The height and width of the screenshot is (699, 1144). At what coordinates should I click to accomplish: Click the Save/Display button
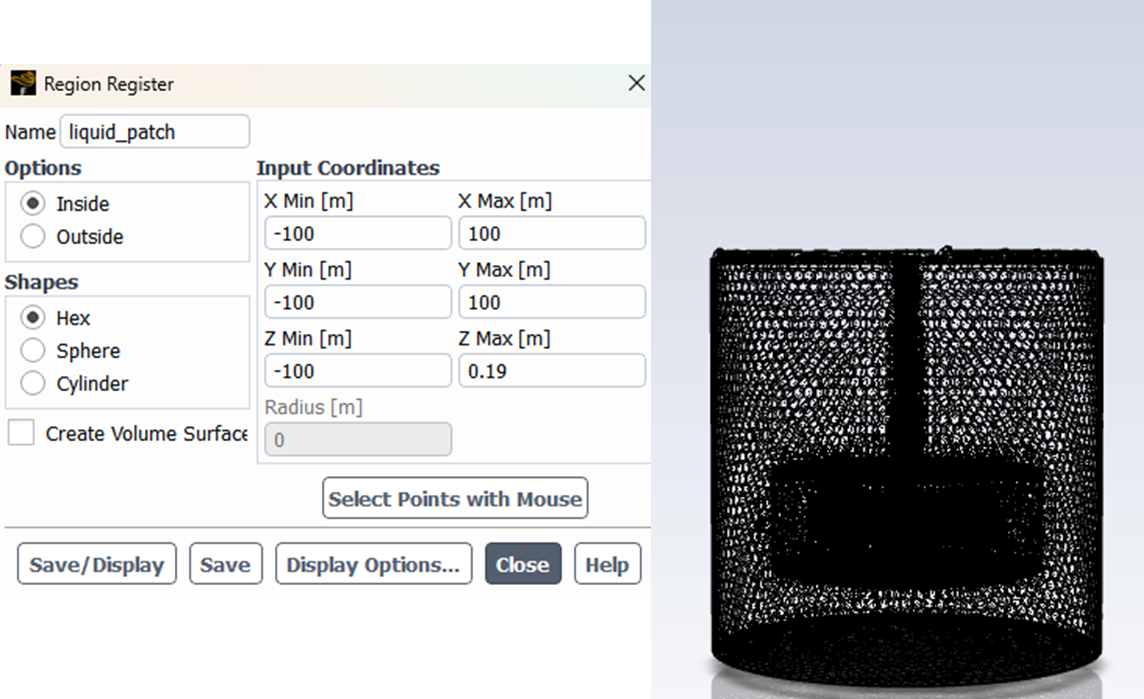coord(96,563)
